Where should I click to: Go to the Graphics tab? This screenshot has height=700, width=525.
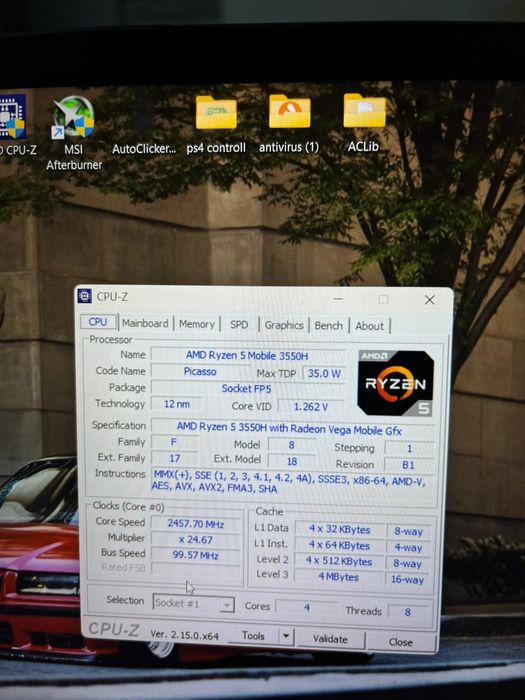284,325
